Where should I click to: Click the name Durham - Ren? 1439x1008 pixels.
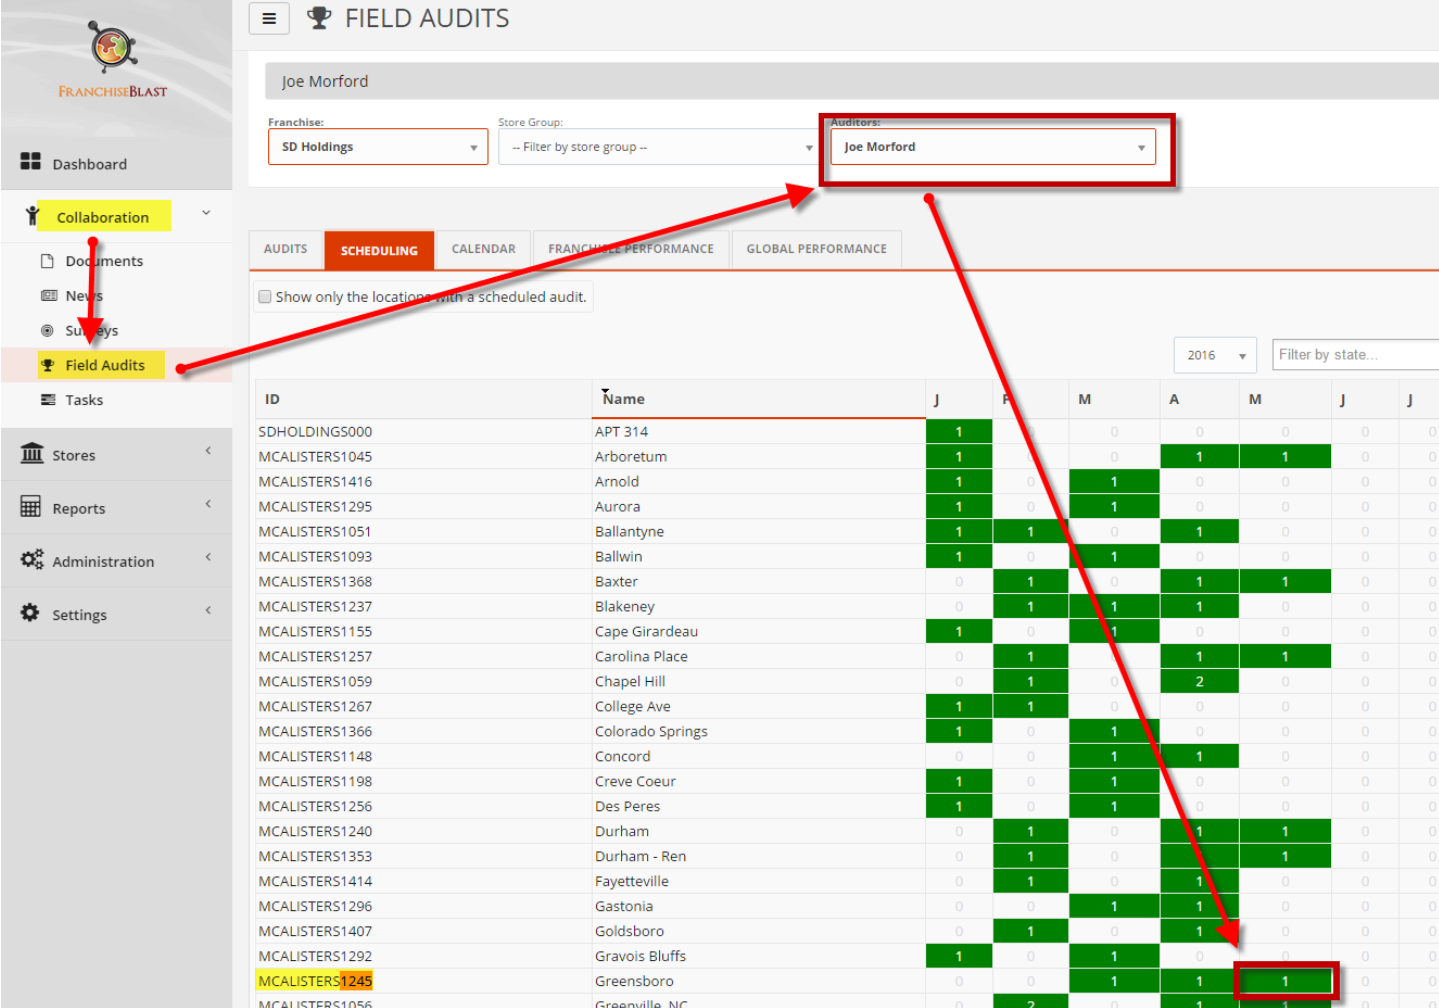click(640, 857)
